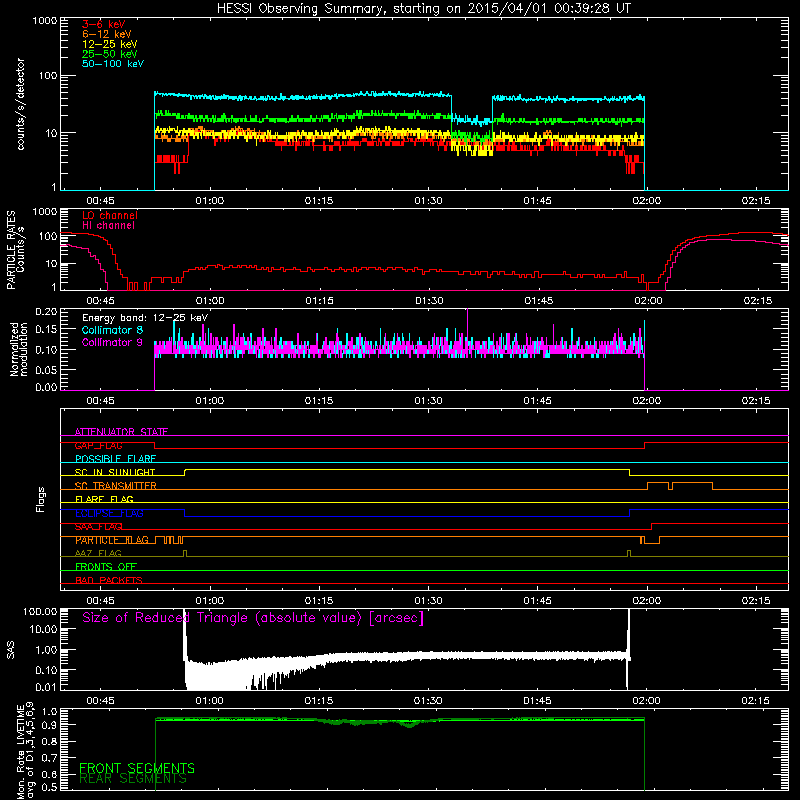Click the 0.15 tick of the modulation plot

pyautogui.click(x=46, y=330)
